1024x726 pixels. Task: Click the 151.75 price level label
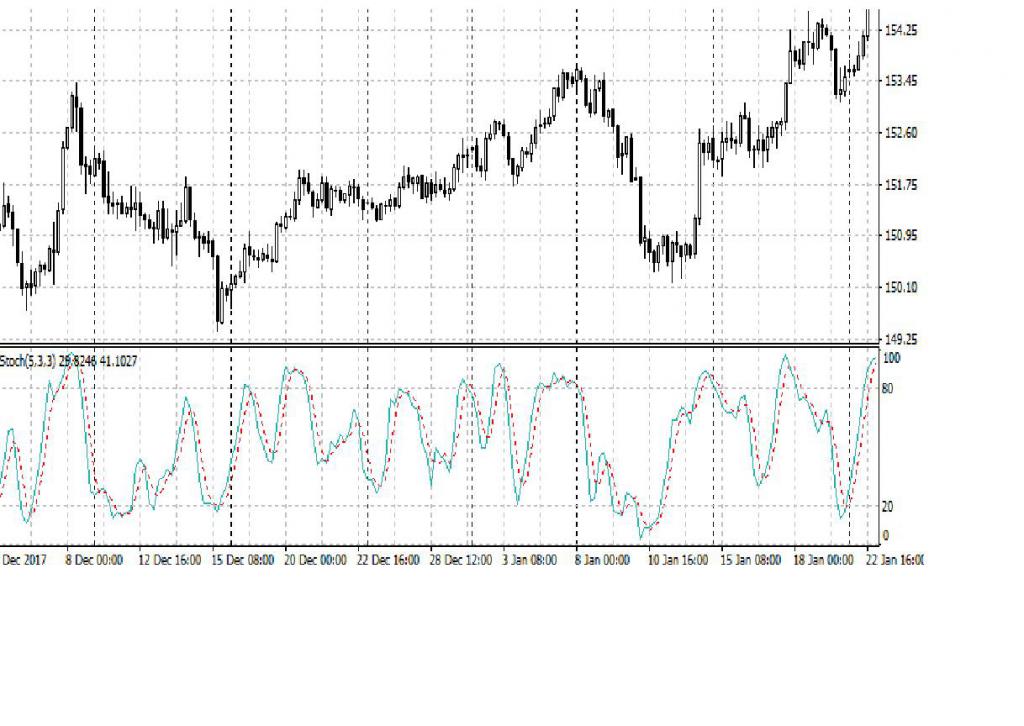coord(902,185)
